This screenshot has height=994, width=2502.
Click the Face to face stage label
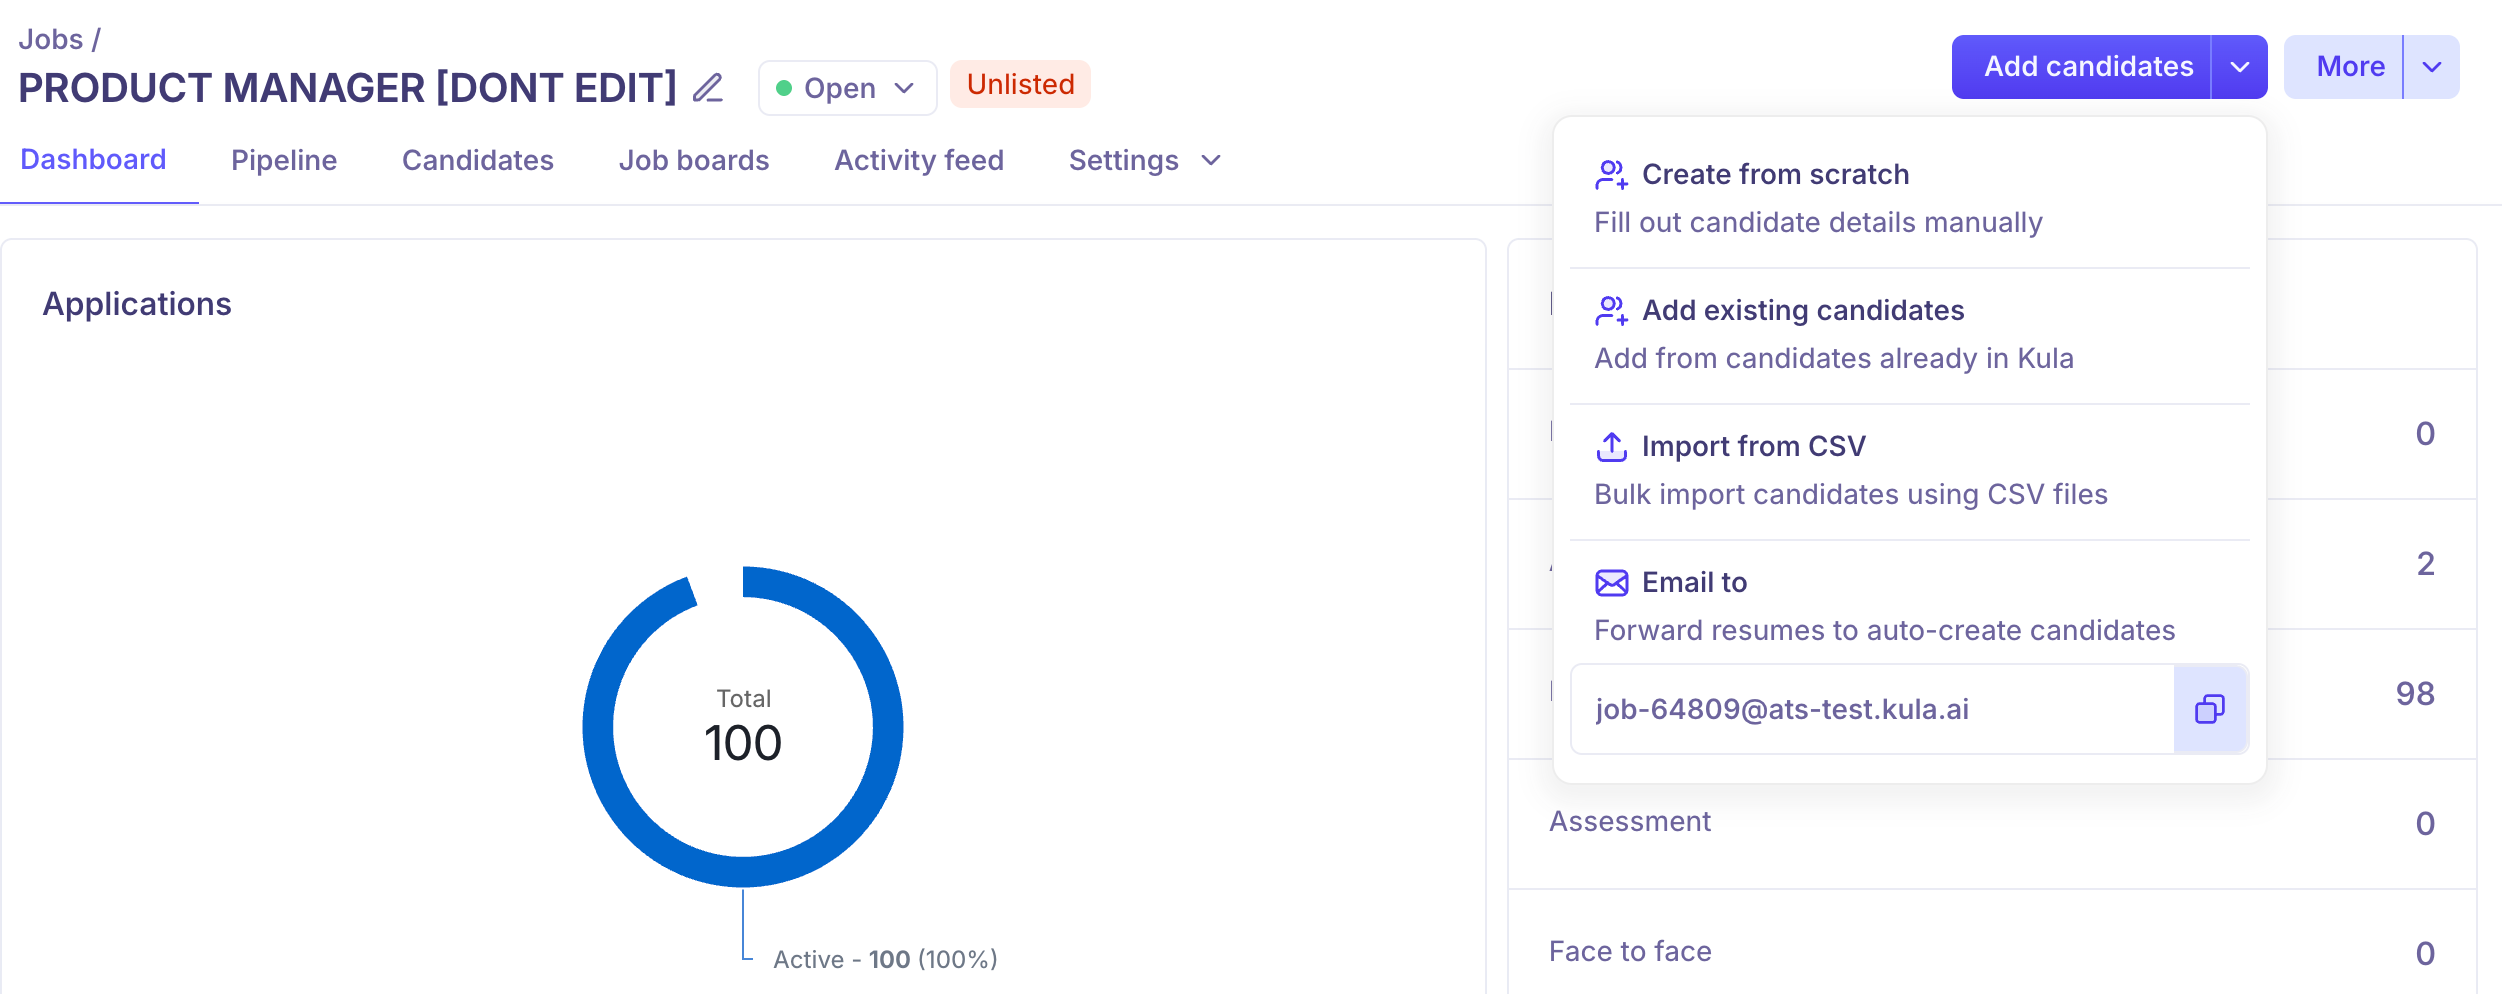click(x=1630, y=952)
